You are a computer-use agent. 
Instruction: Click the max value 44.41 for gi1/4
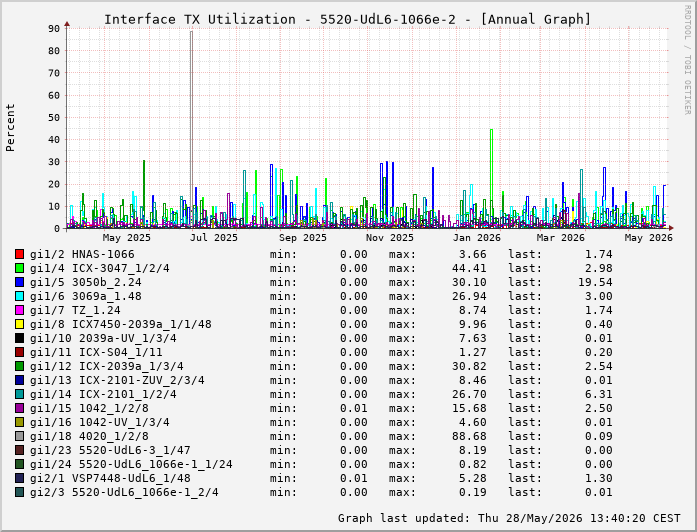pyautogui.click(x=469, y=268)
